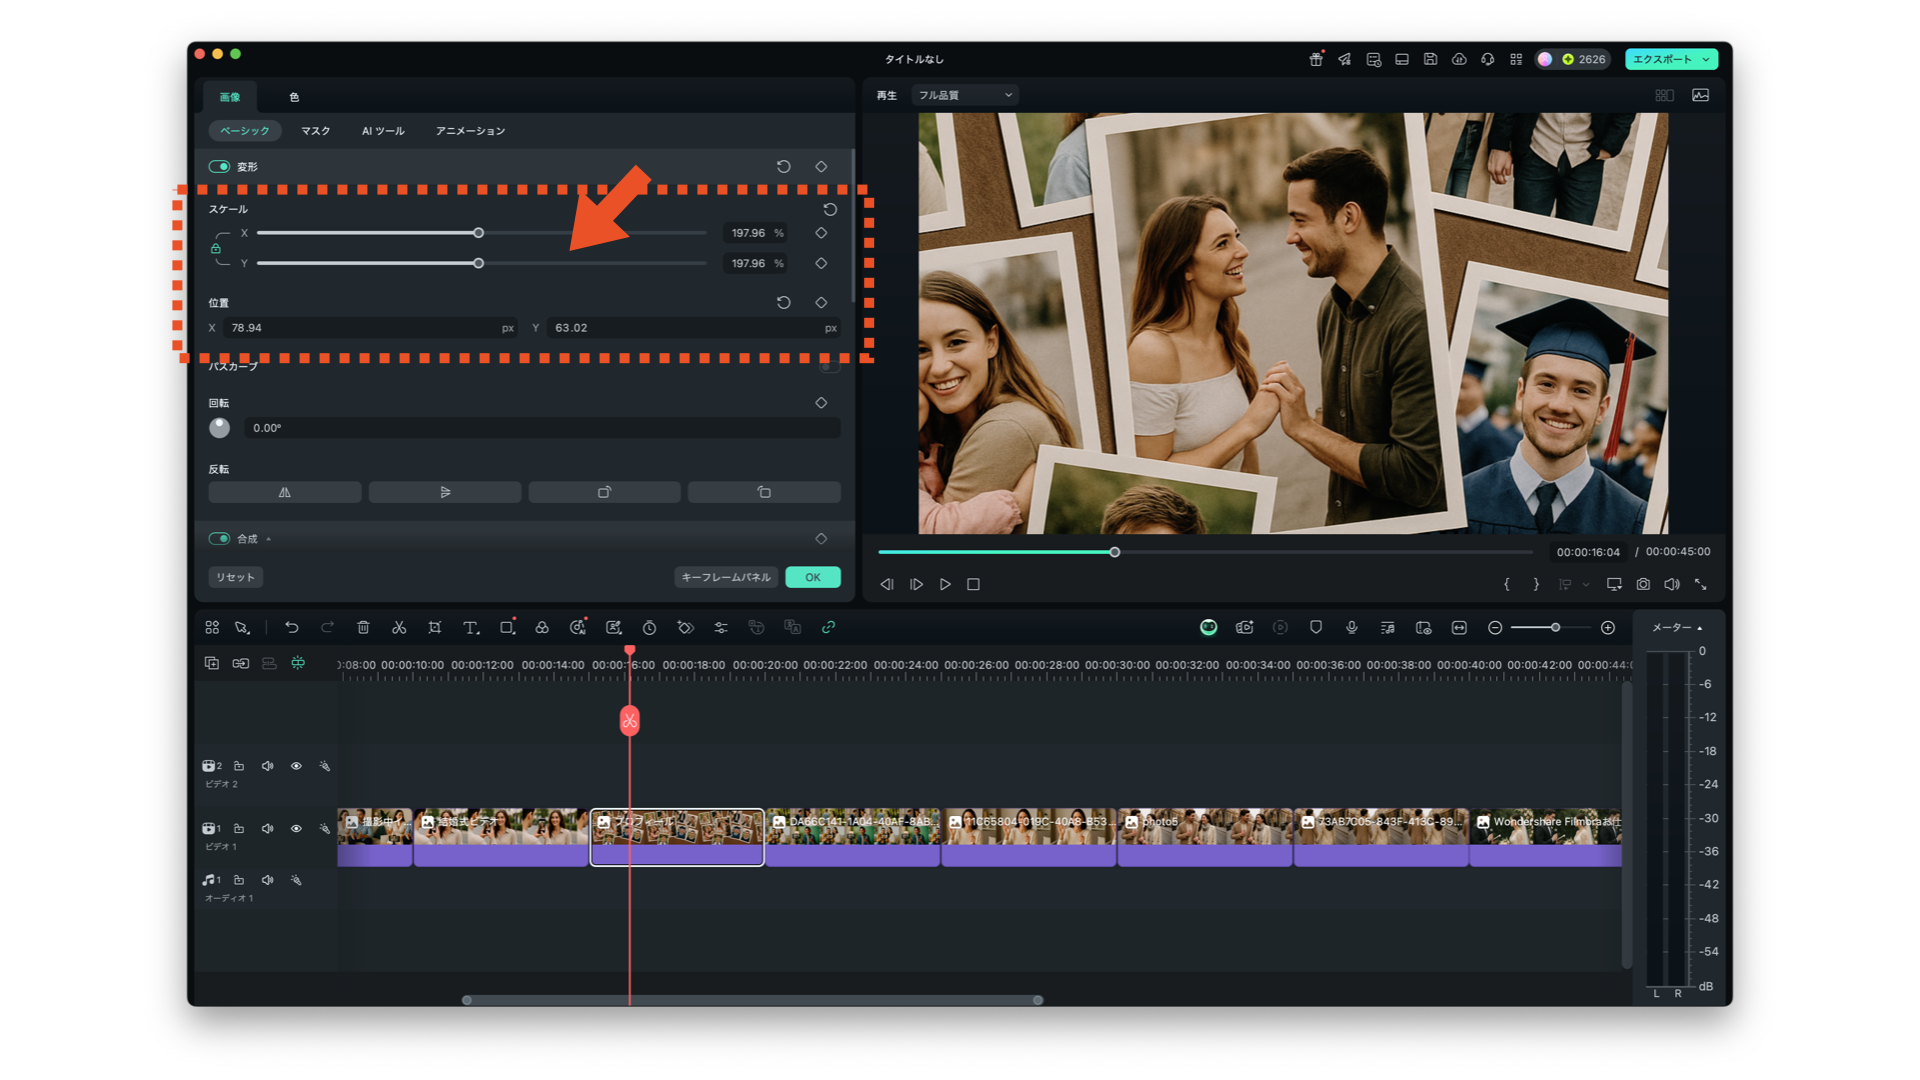Screen dimensions: 1920x1080
Task: Click the stop button under preview
Action: click(x=973, y=584)
